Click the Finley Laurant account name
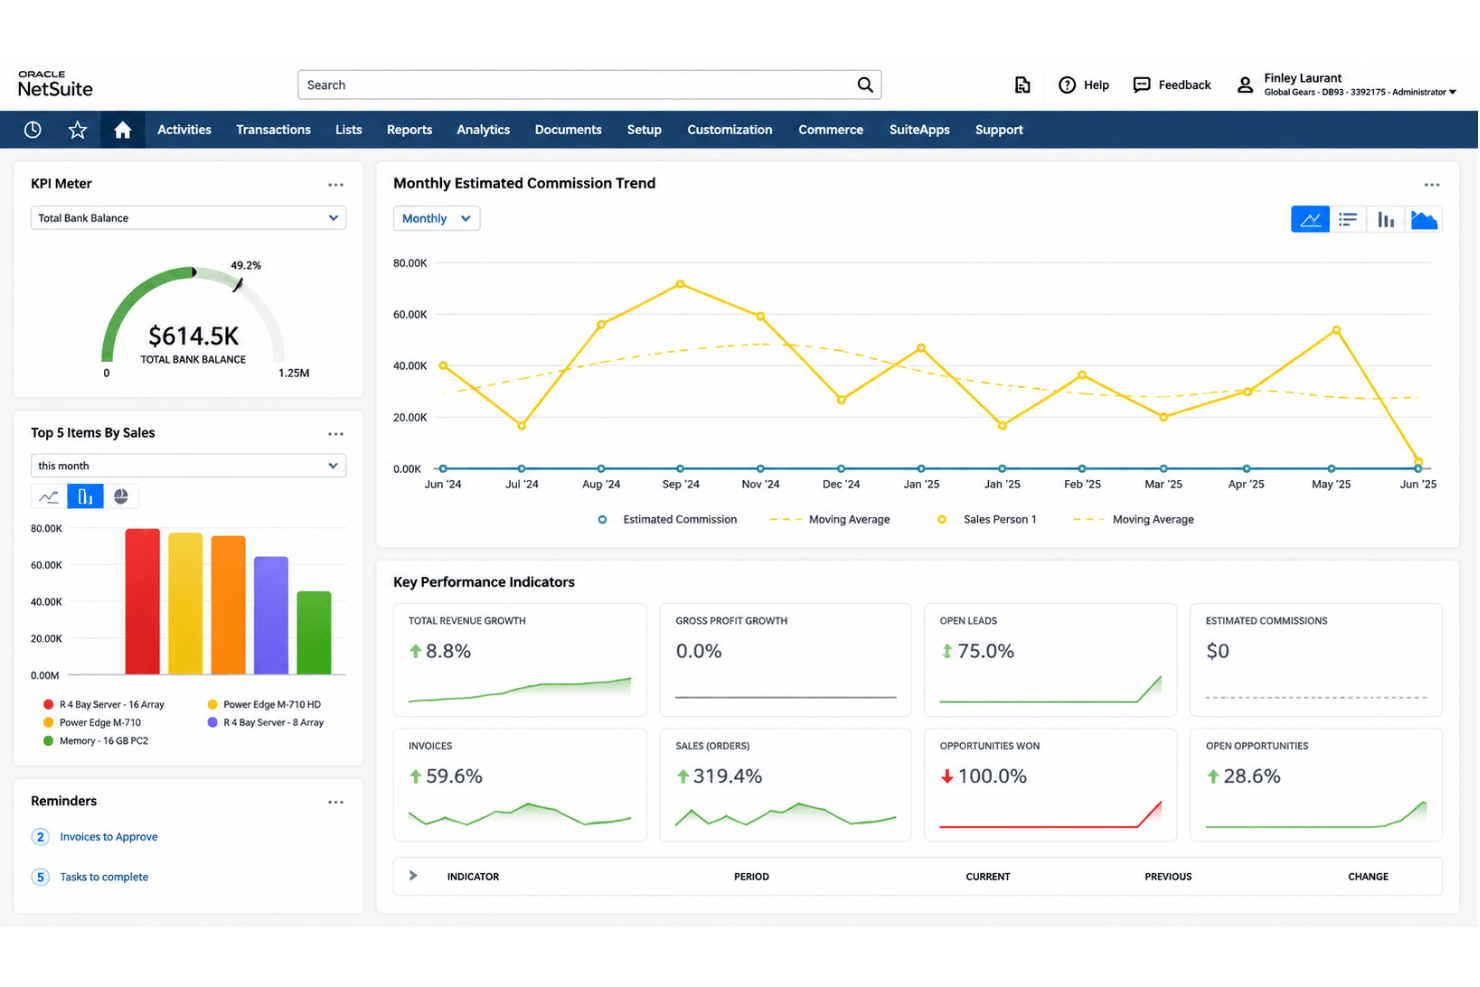Screen dimensions: 1480x987 coord(1303,78)
